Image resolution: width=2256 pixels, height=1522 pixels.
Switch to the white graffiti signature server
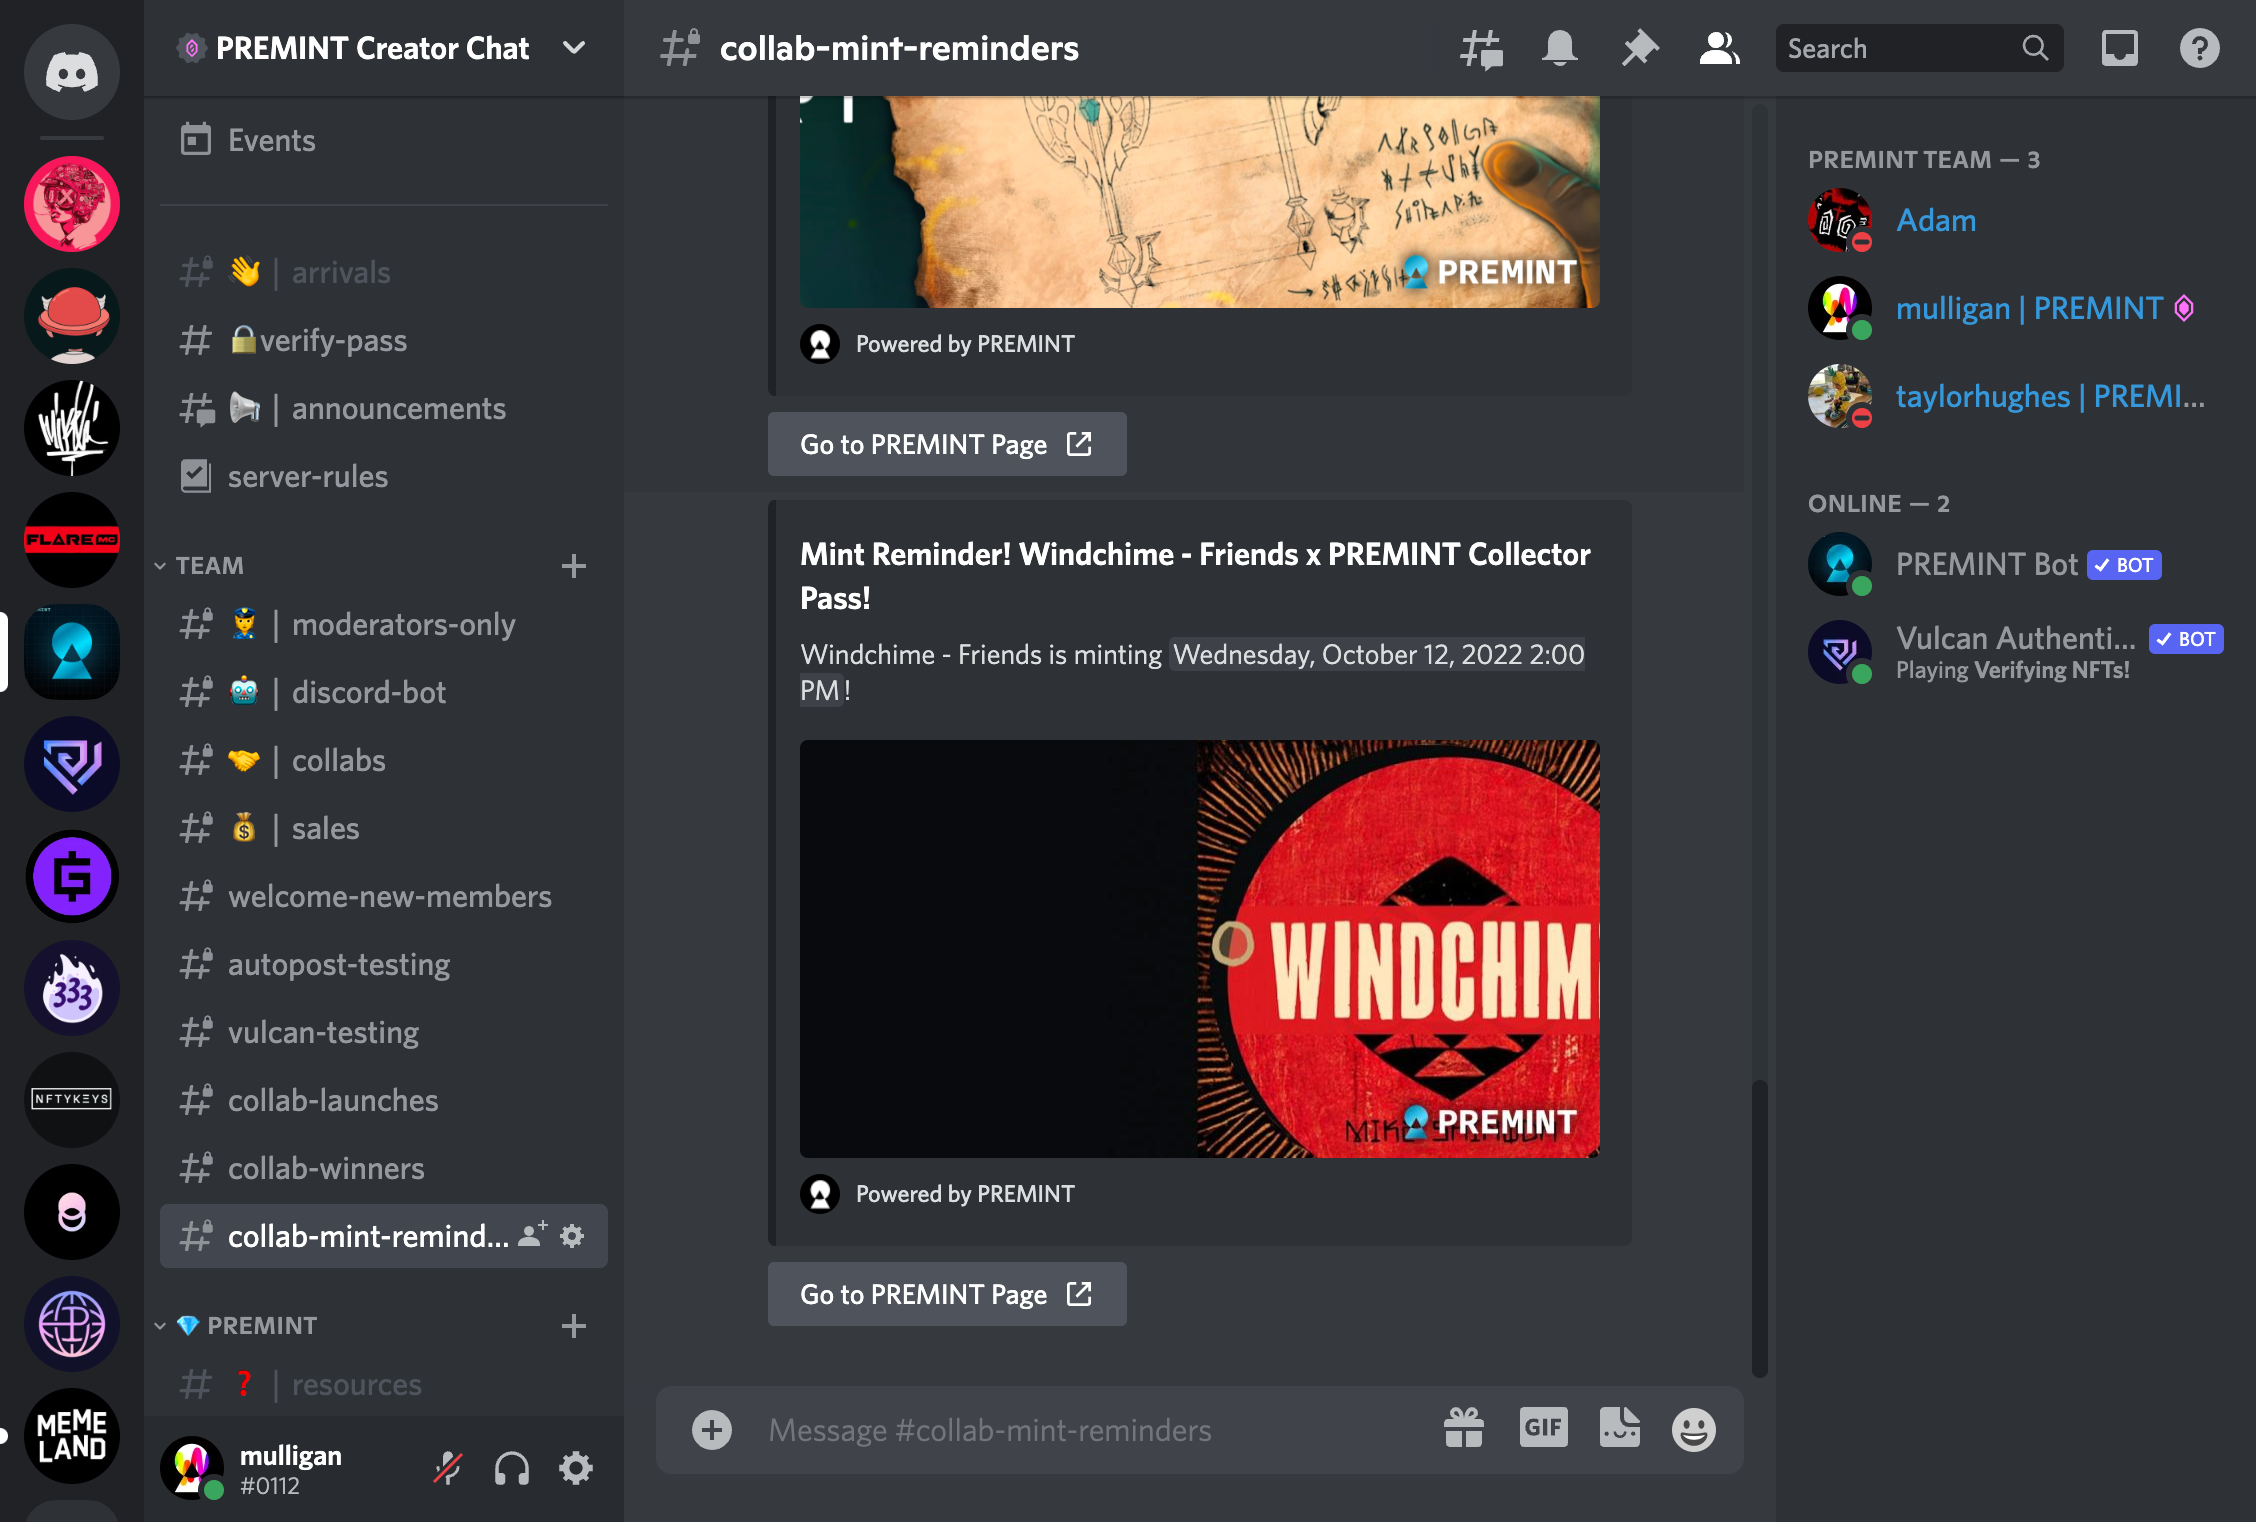(x=72, y=428)
